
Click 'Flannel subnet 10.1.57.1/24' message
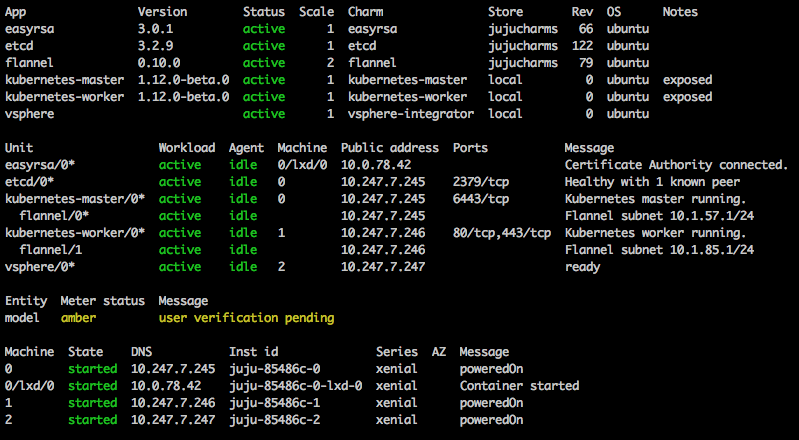pos(659,216)
